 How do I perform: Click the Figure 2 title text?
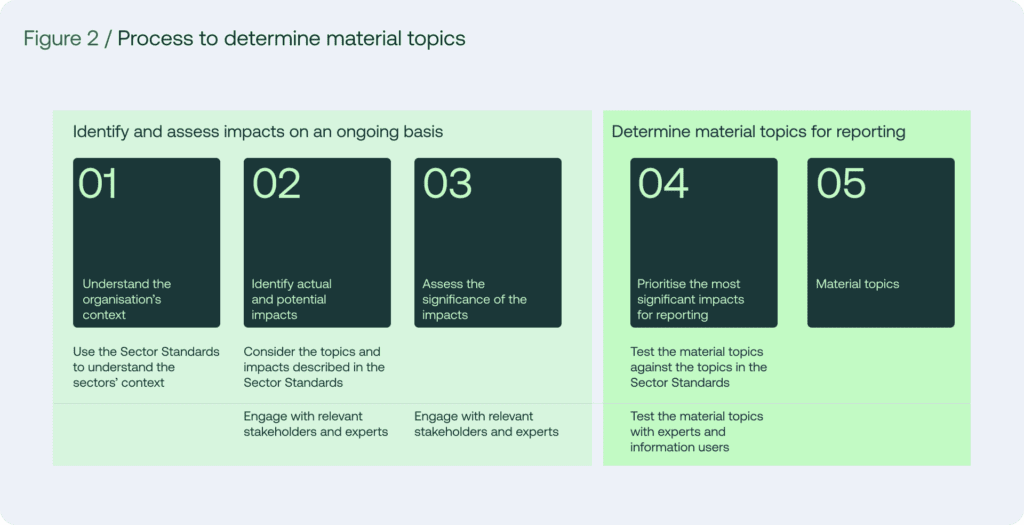[x=244, y=39]
